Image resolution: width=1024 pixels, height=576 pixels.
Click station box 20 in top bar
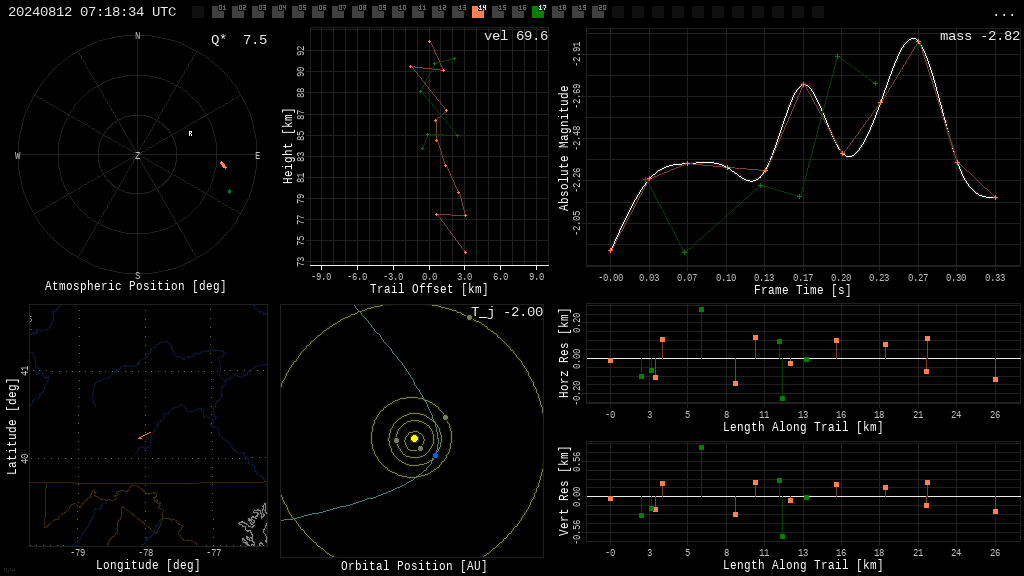598,11
